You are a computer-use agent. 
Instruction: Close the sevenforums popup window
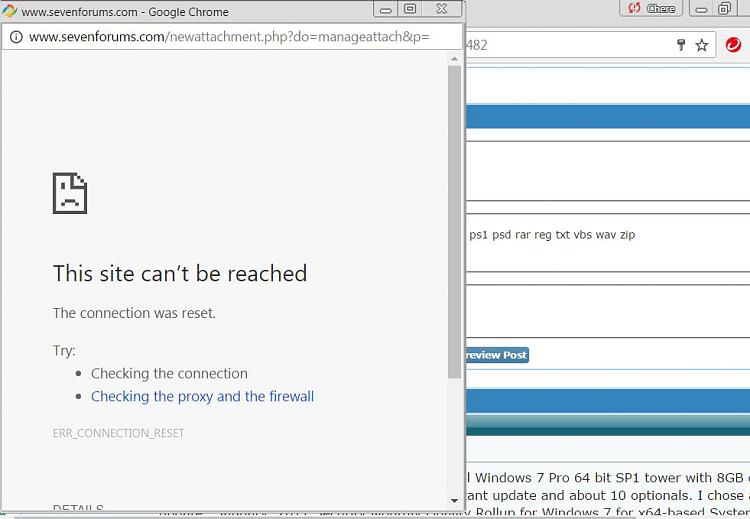pyautogui.click(x=442, y=9)
